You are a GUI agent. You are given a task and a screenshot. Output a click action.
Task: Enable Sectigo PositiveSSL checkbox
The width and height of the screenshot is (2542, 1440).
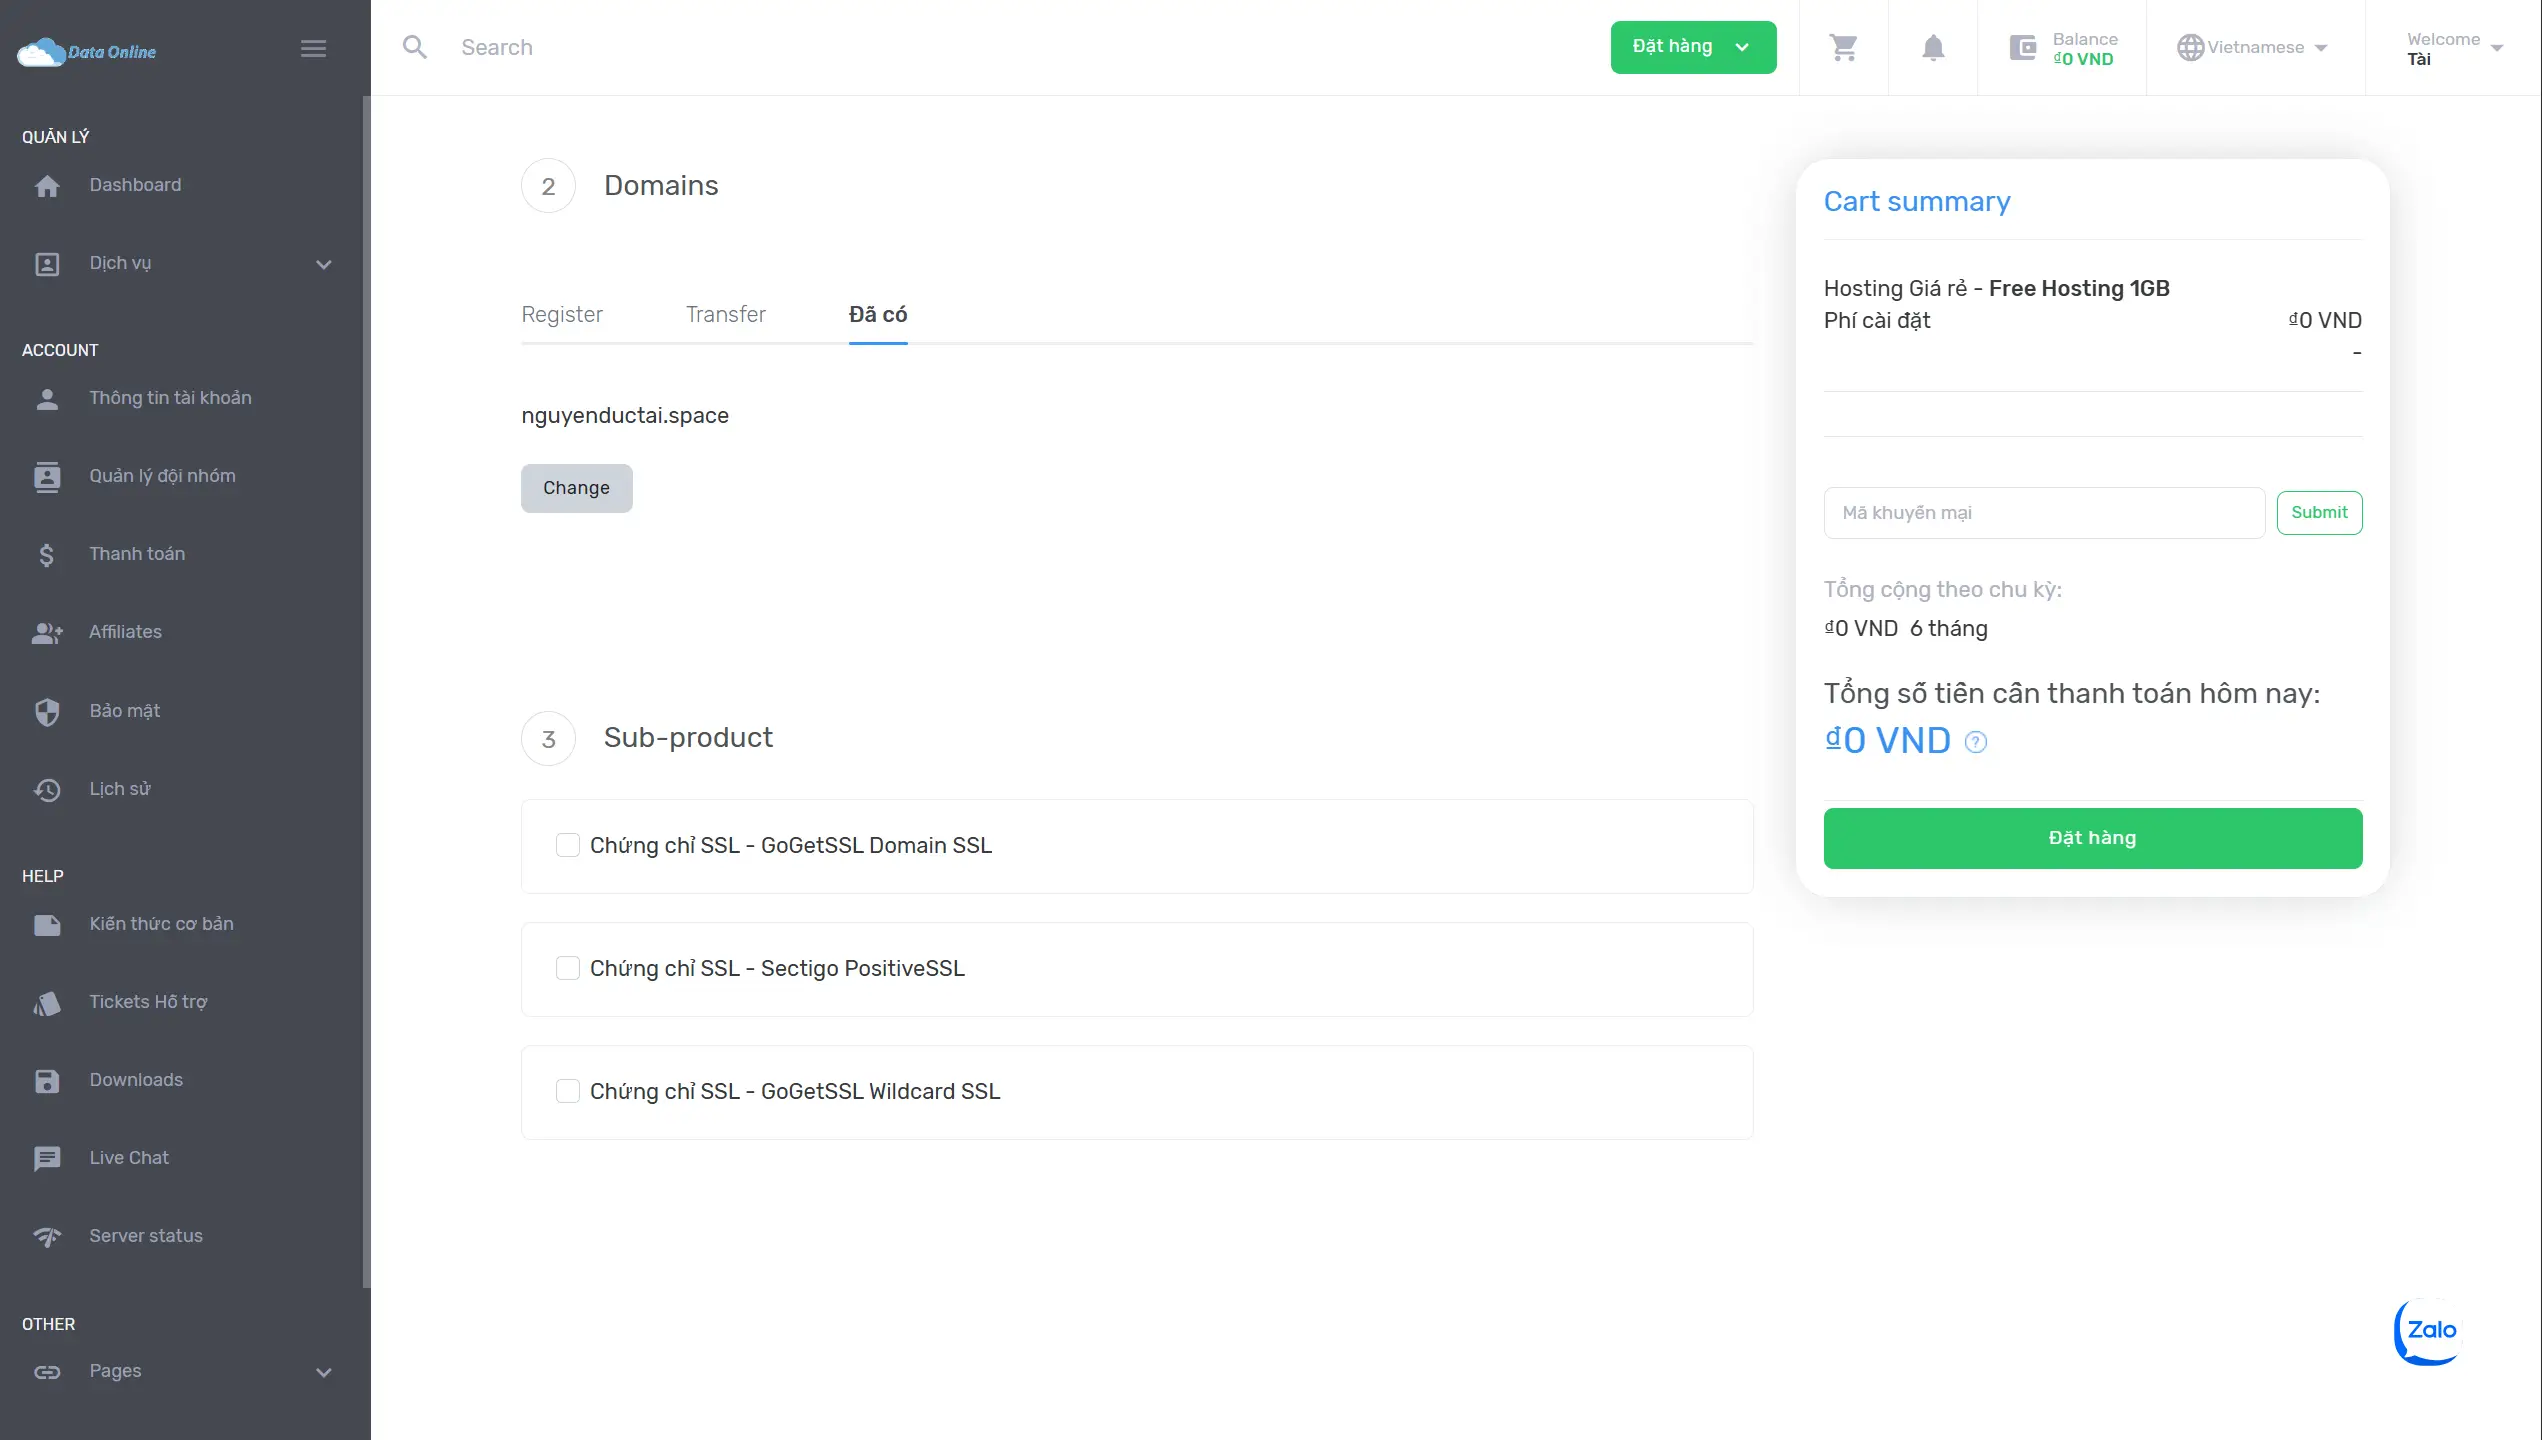click(x=567, y=968)
